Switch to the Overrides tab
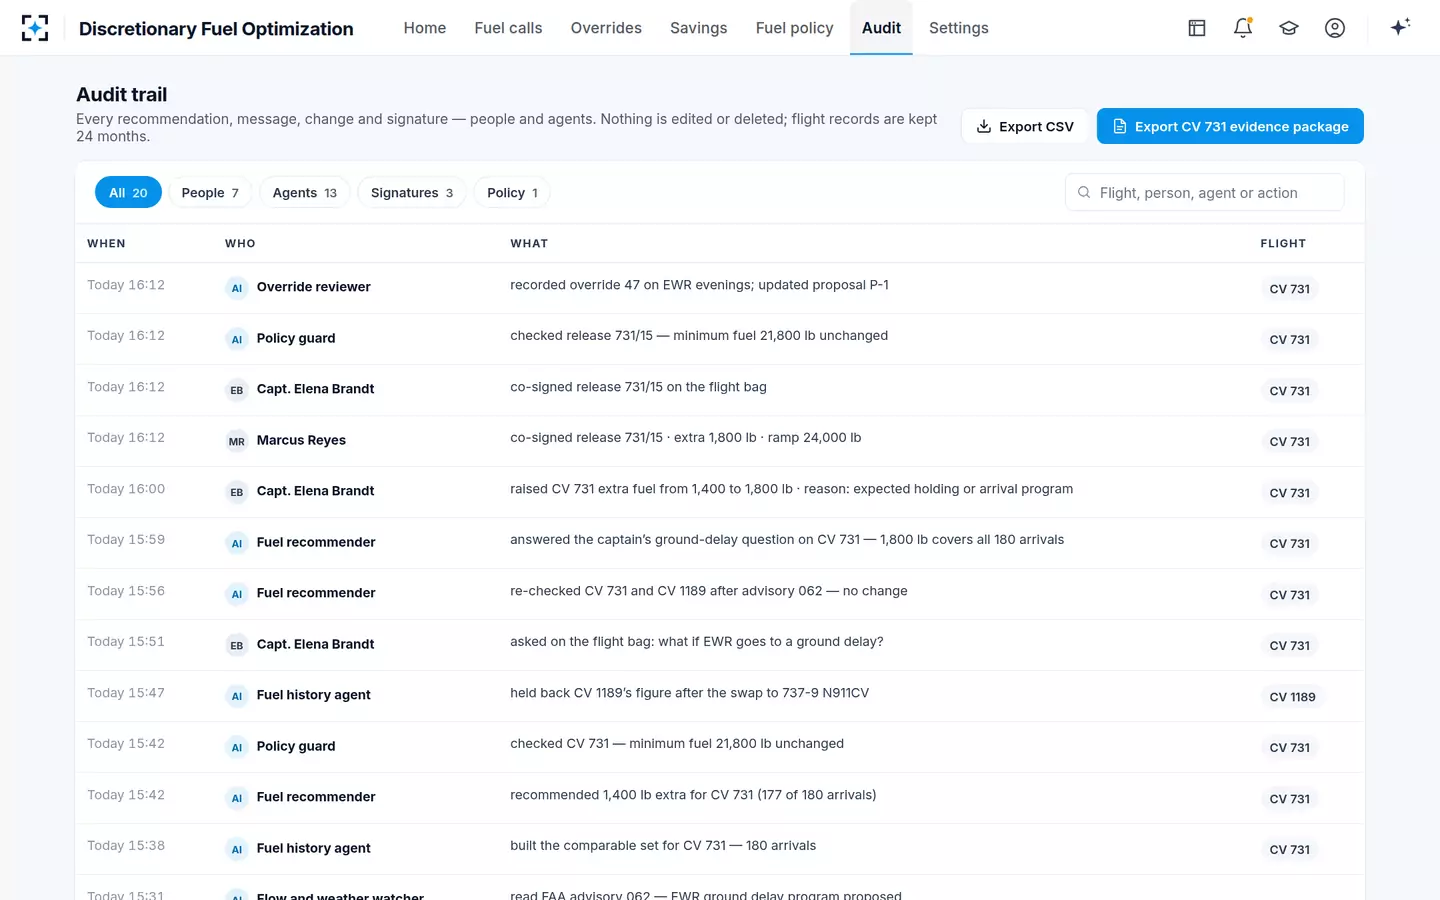Image resolution: width=1440 pixels, height=900 pixels. tap(606, 28)
